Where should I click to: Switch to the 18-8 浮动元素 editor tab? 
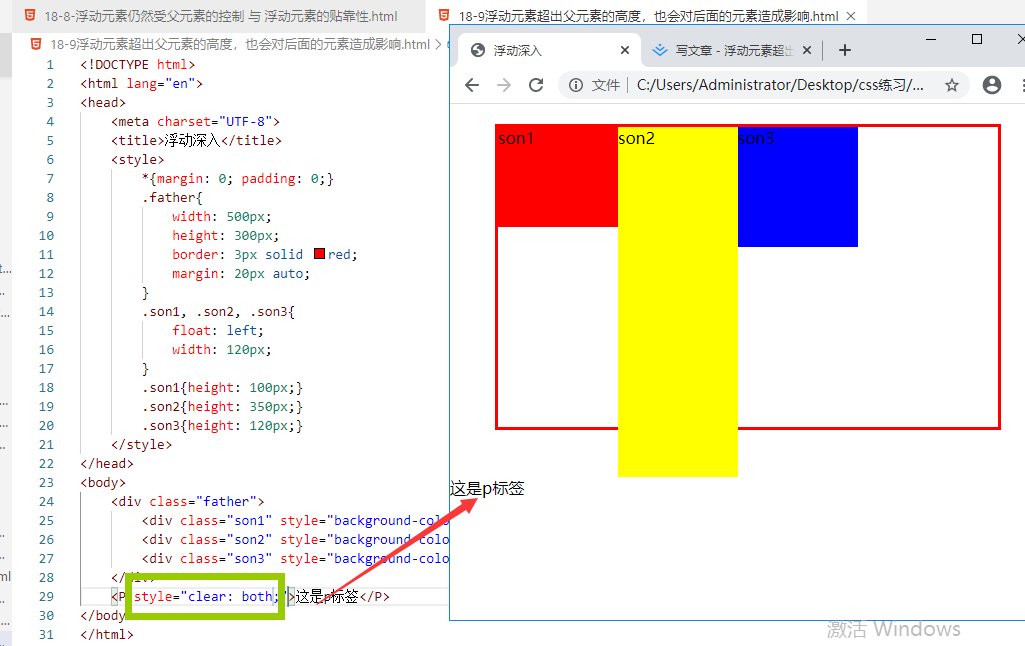(x=219, y=16)
